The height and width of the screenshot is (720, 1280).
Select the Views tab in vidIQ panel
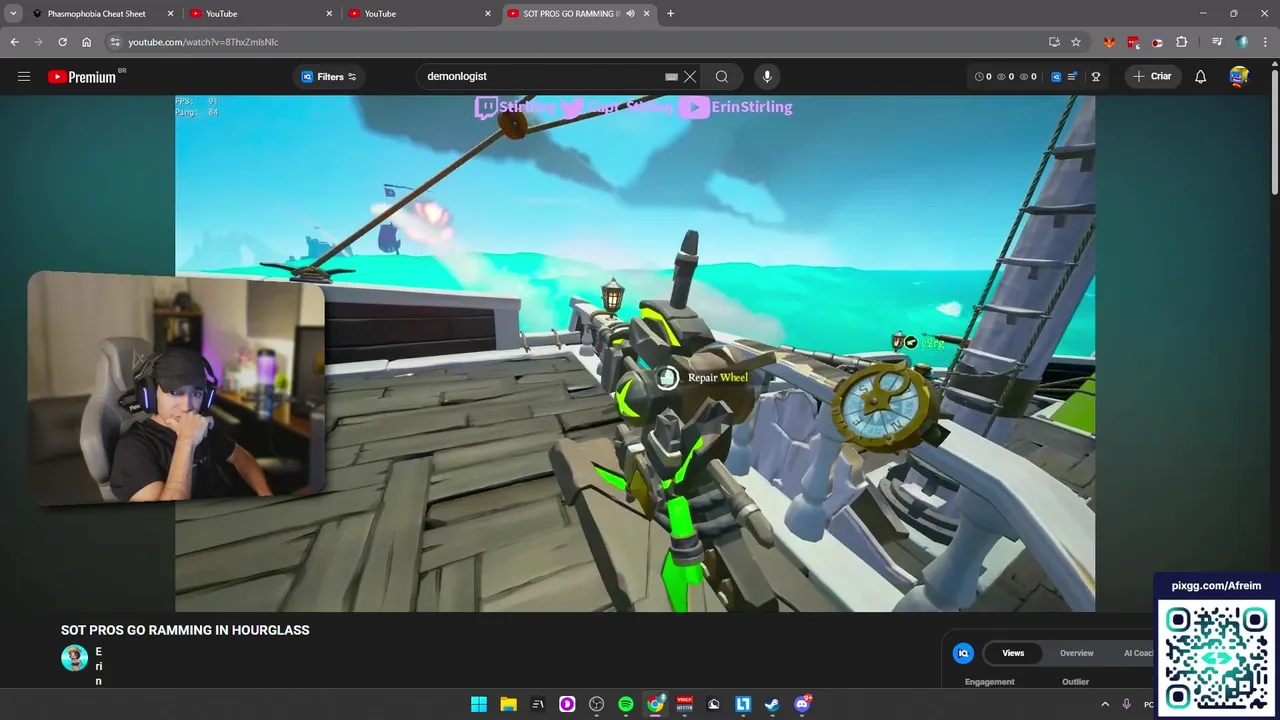click(1013, 653)
